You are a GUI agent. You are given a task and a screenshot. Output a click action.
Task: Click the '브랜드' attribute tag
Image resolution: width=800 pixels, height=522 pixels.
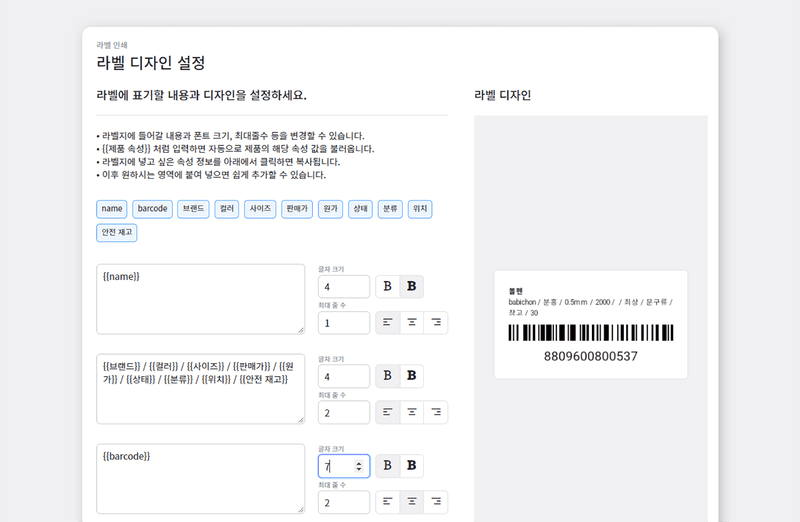(193, 209)
